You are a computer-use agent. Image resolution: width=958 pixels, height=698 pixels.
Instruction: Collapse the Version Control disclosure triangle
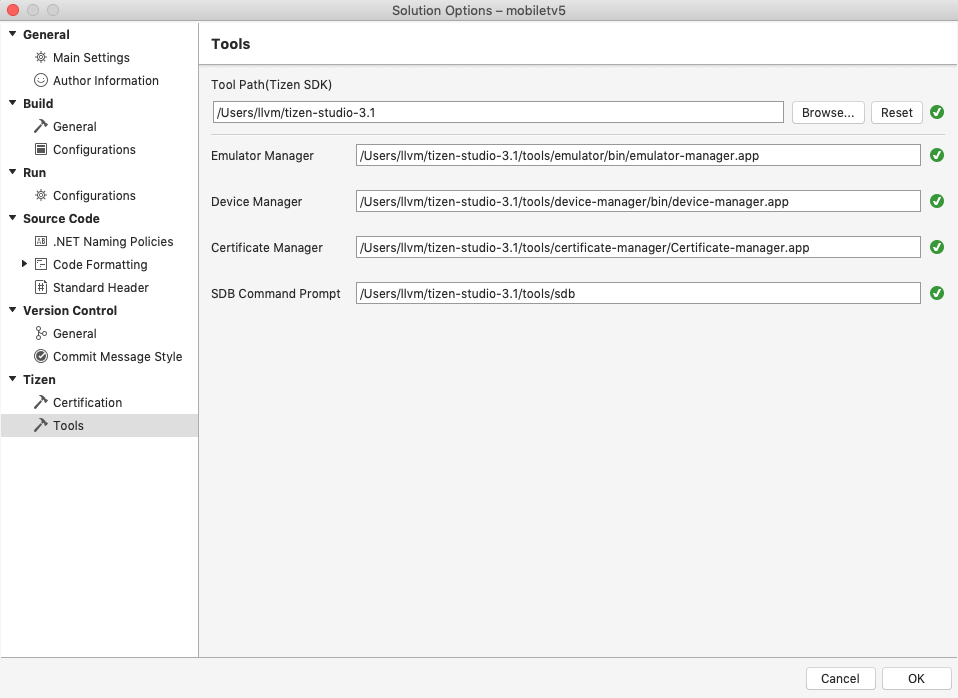click(x=11, y=310)
